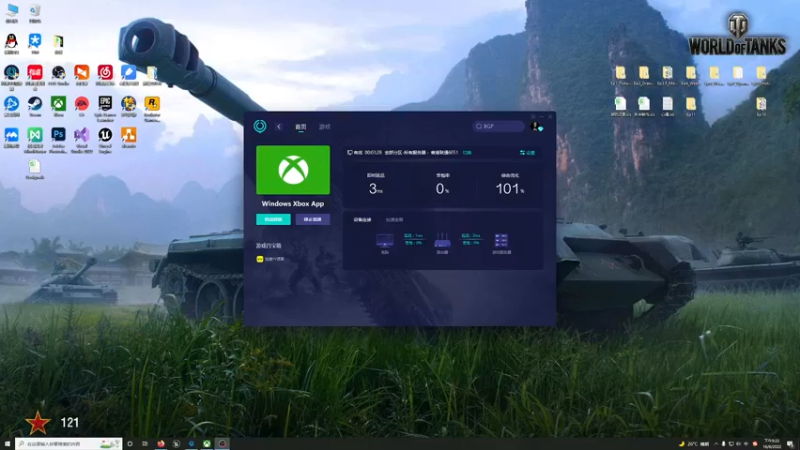Viewport: 800px width, 450px height.
Task: Select the device connection tab
Action: click(x=362, y=220)
